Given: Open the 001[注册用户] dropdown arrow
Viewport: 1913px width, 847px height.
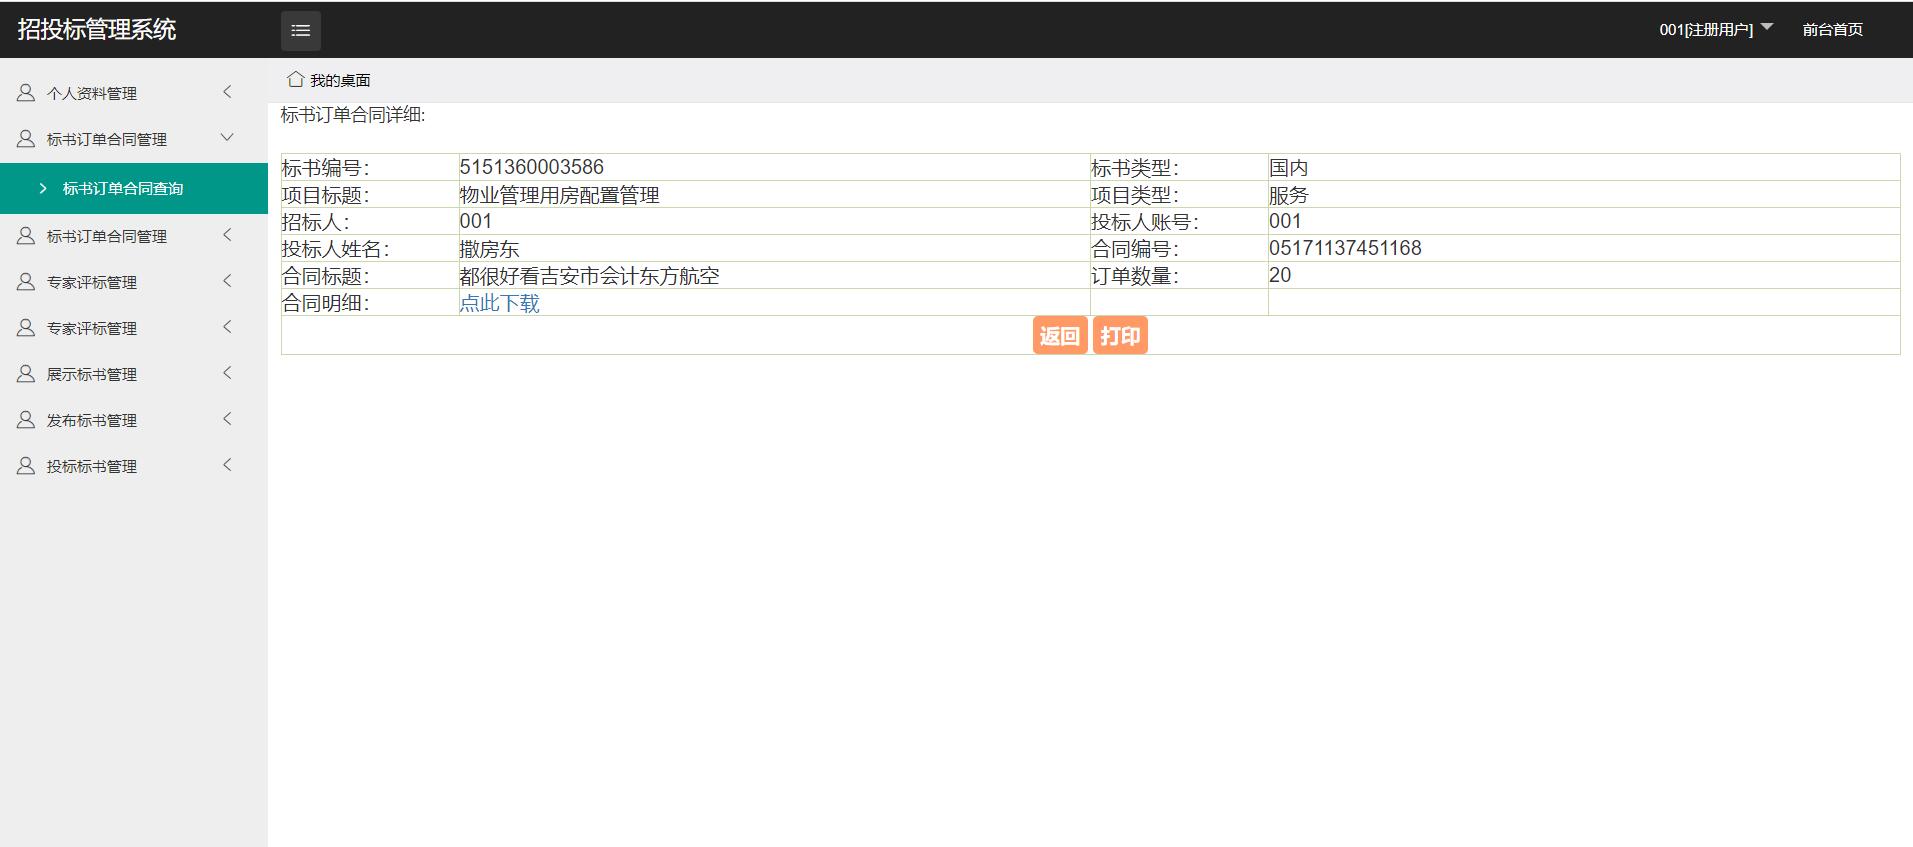Looking at the screenshot, I should (x=1767, y=27).
